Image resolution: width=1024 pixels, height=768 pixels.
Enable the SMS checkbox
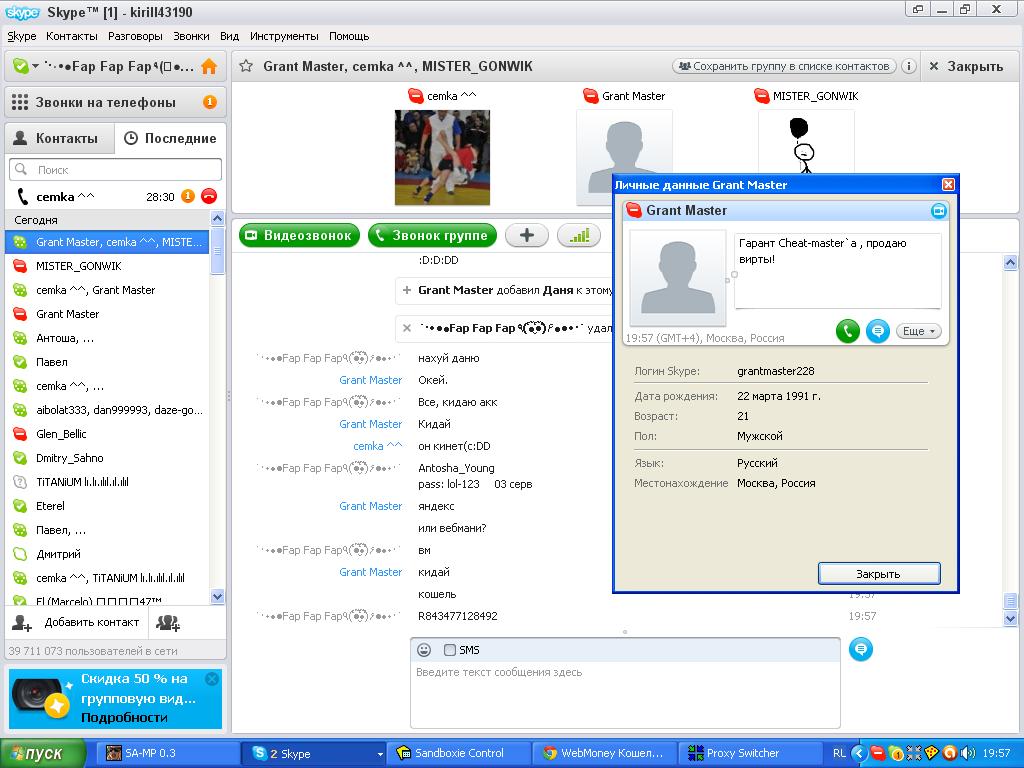449,650
